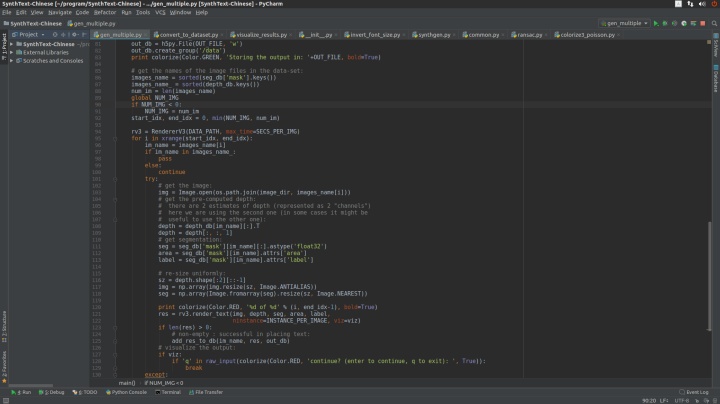
Task: Click the Ubuntu network arrows indicator
Action: click(x=690, y=4)
